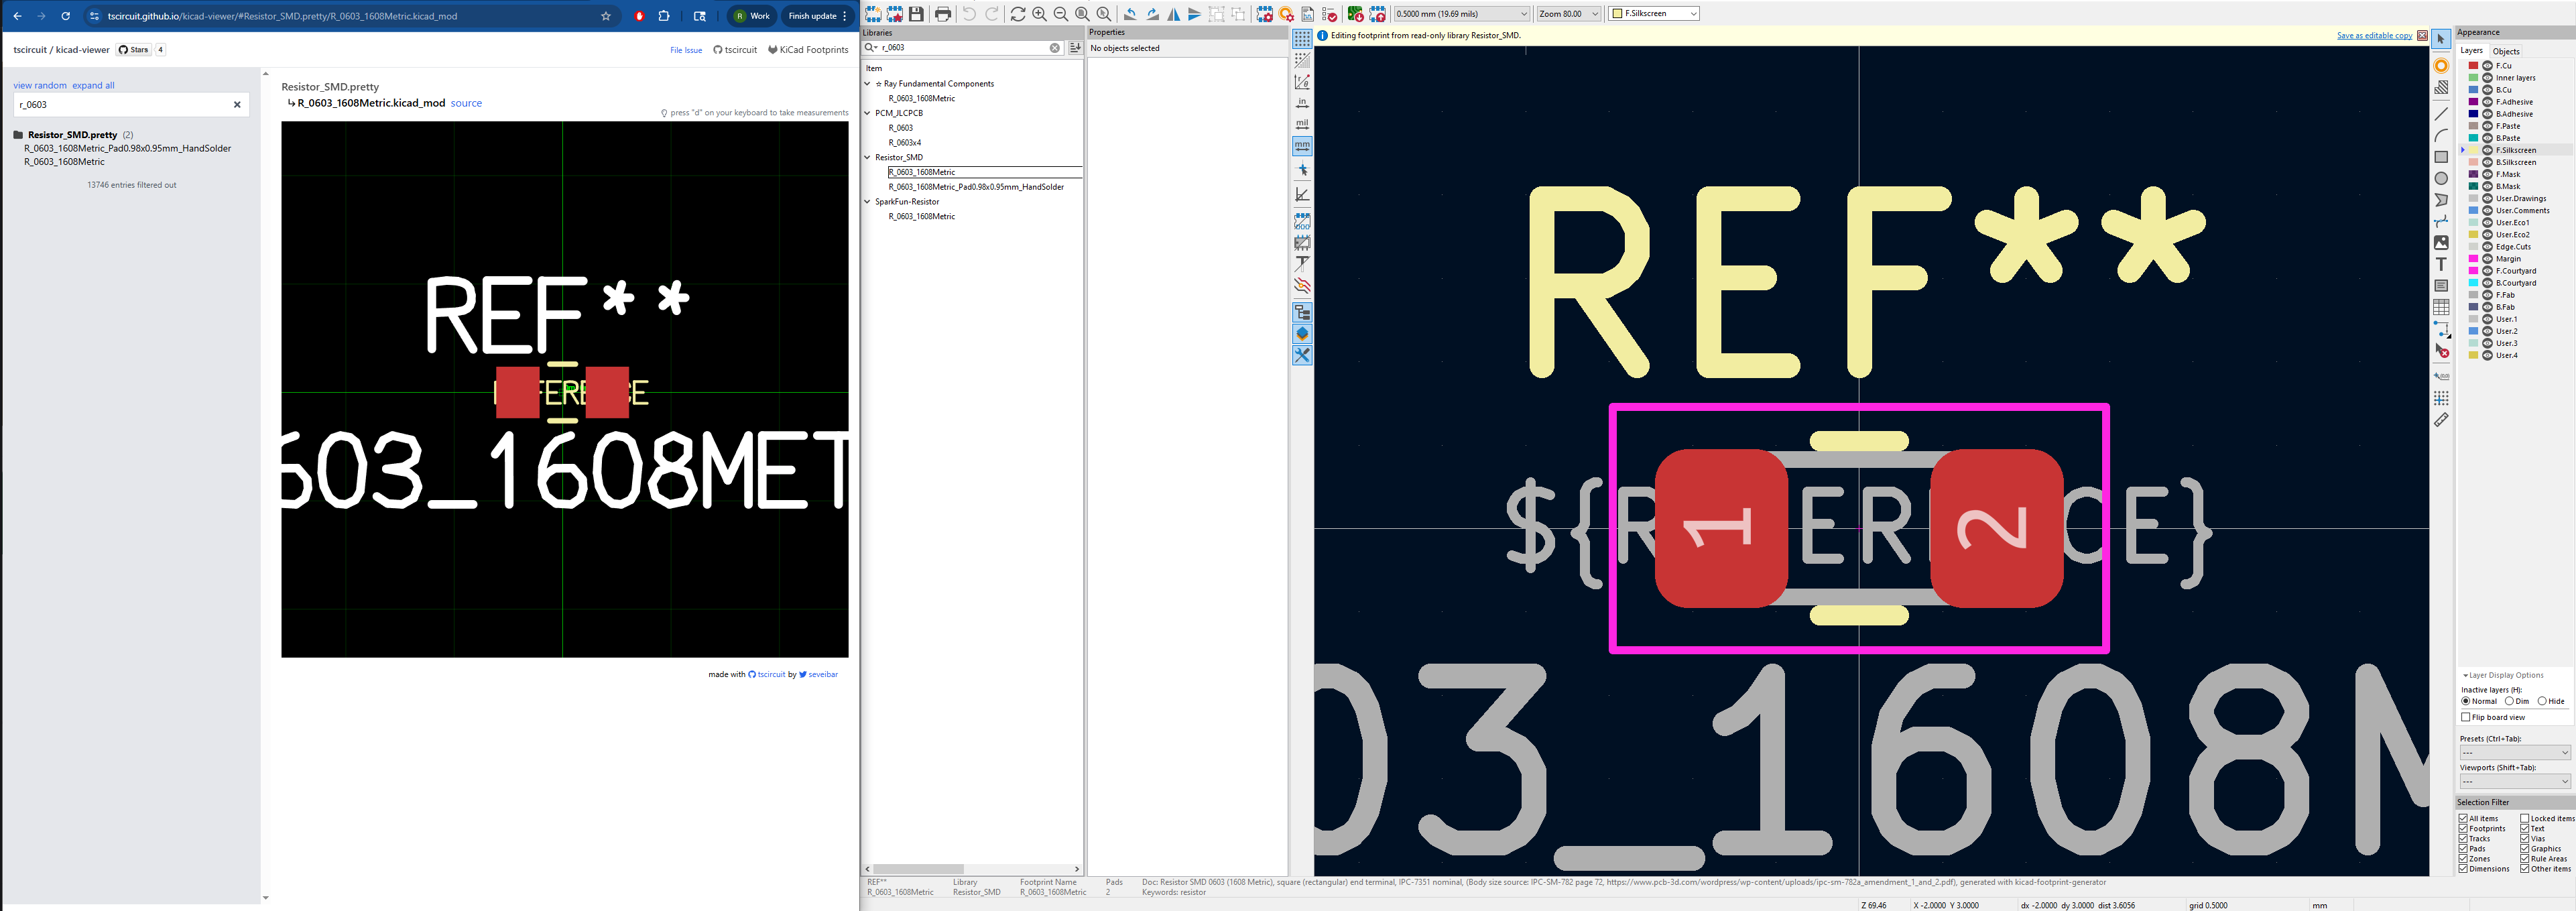
Task: Click the Save footprint icon
Action: (x=916, y=14)
